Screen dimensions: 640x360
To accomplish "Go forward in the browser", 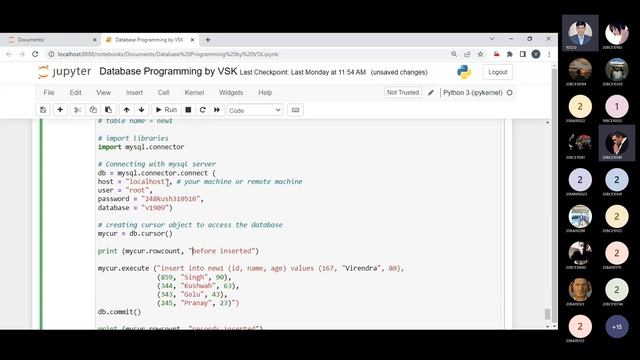I will (x=22, y=54).
